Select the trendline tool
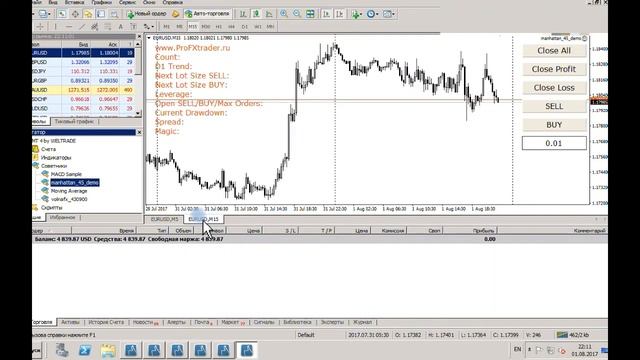Viewport: 640px width, 360px height. (x=82, y=27)
